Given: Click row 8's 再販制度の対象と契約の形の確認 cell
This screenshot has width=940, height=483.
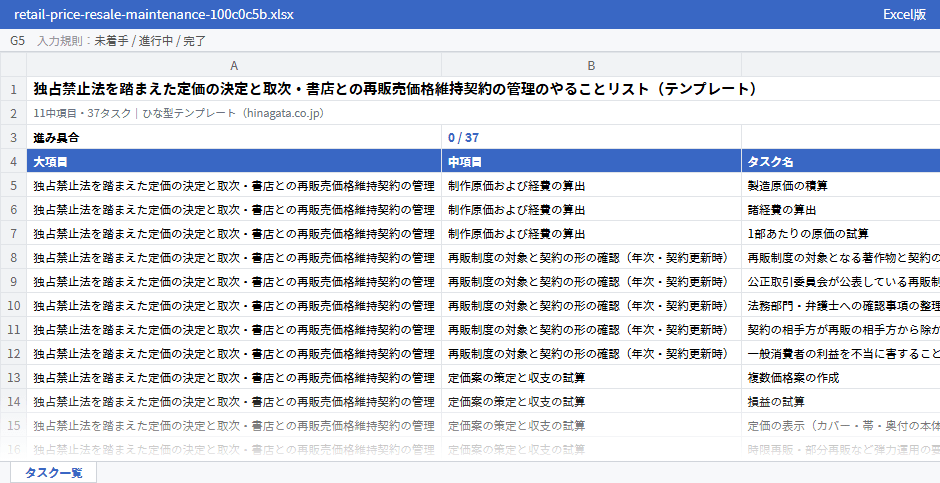Looking at the screenshot, I should click(x=591, y=258).
